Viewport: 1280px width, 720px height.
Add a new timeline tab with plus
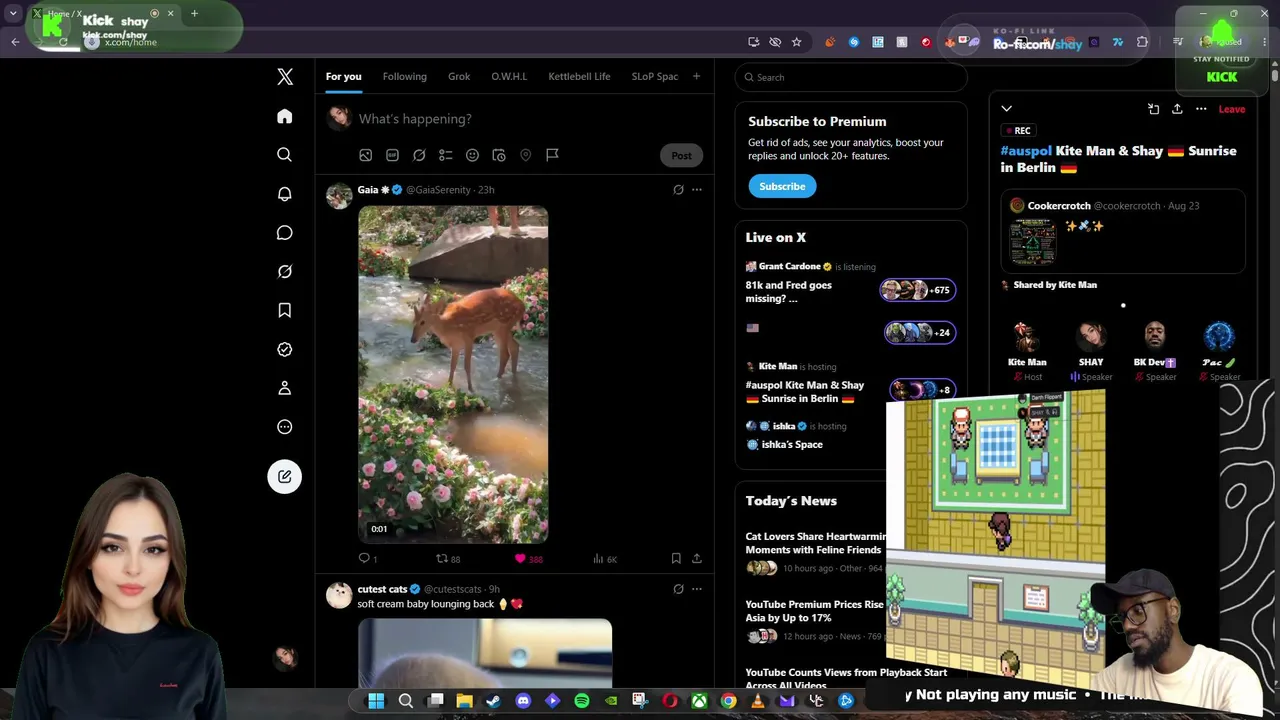(x=696, y=77)
